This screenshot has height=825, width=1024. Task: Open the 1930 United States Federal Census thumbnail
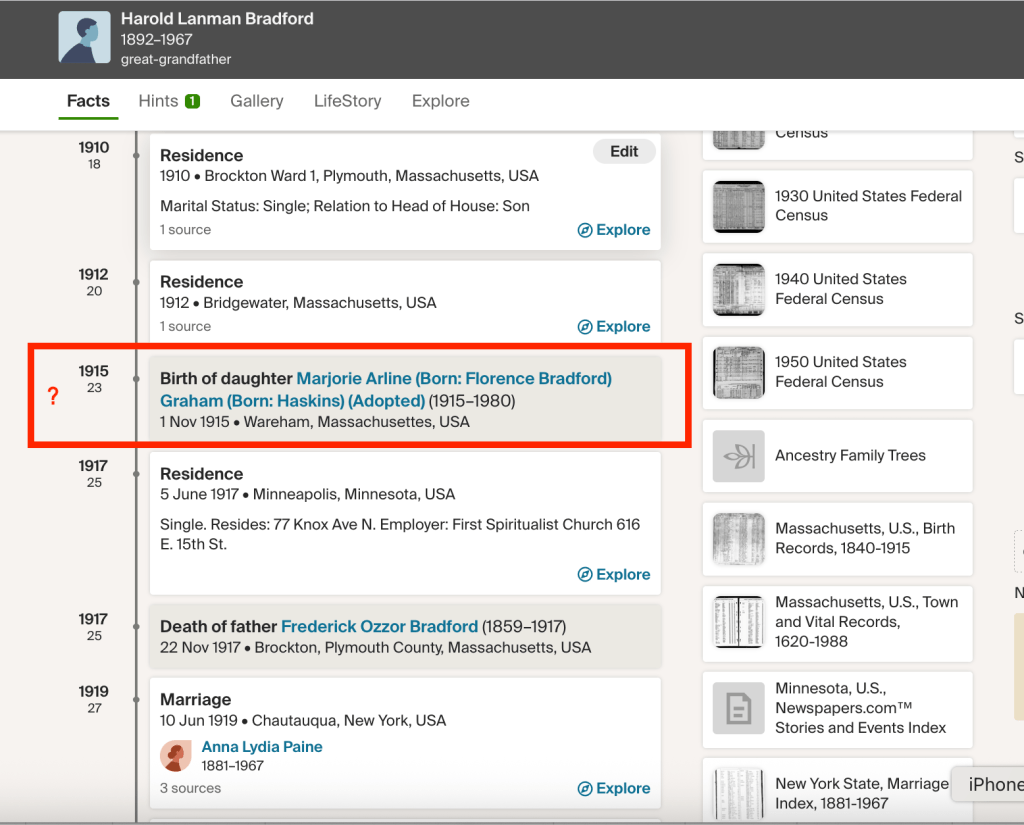pos(739,207)
